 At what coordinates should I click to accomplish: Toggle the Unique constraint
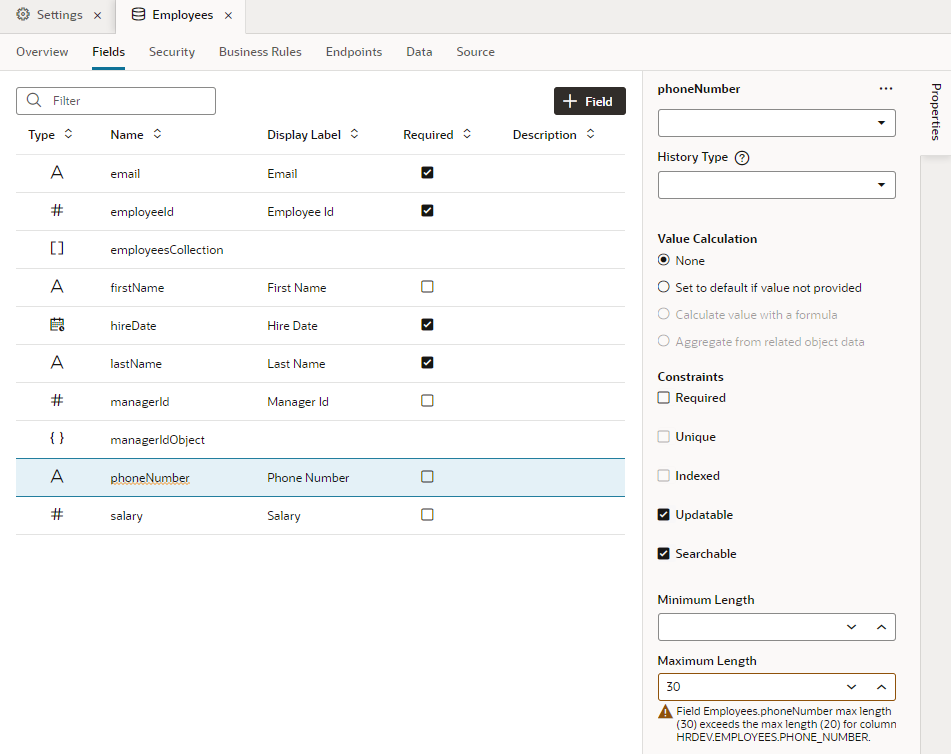point(664,436)
